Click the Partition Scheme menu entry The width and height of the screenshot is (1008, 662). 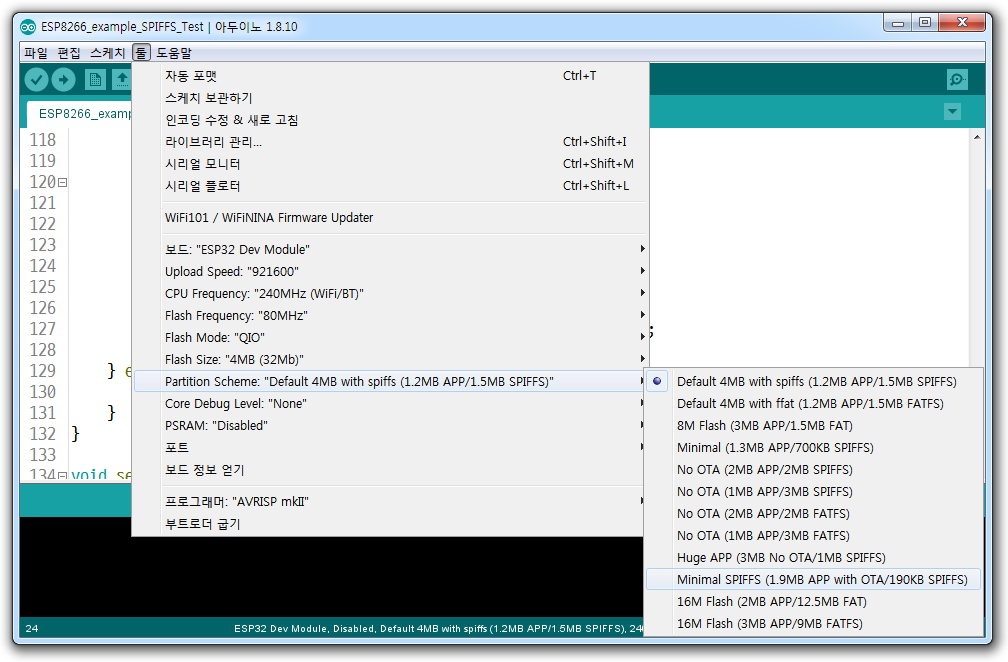click(x=390, y=381)
